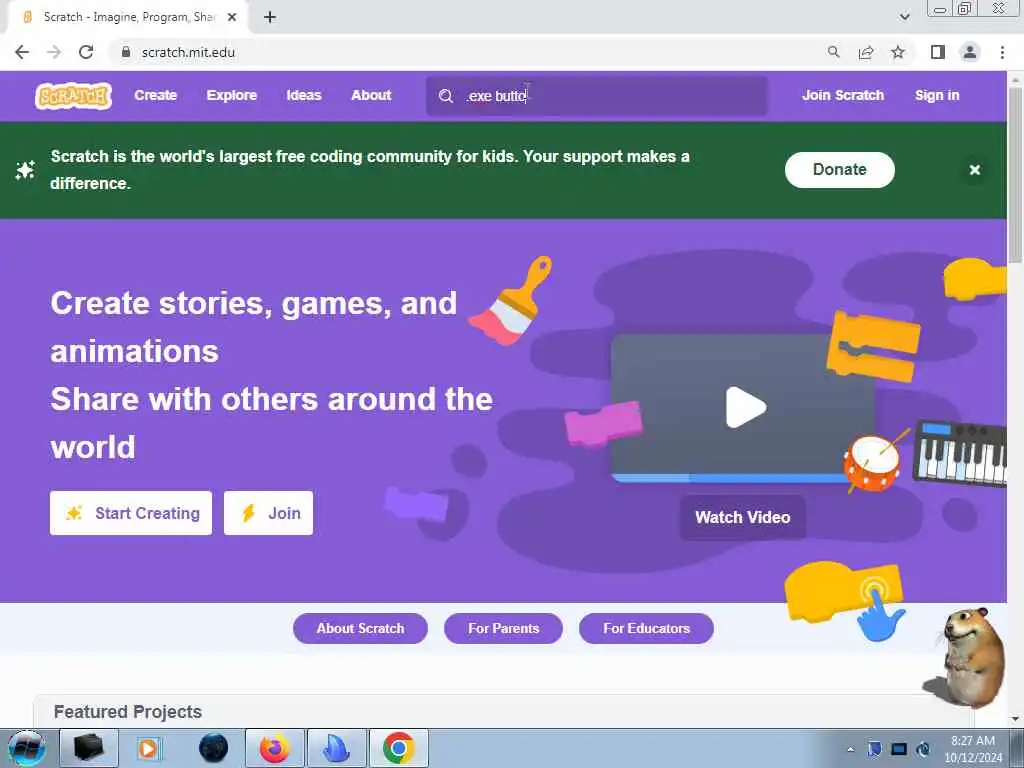Toggle the Chrome side panel icon
Screen dimensions: 1024x768
click(938, 52)
